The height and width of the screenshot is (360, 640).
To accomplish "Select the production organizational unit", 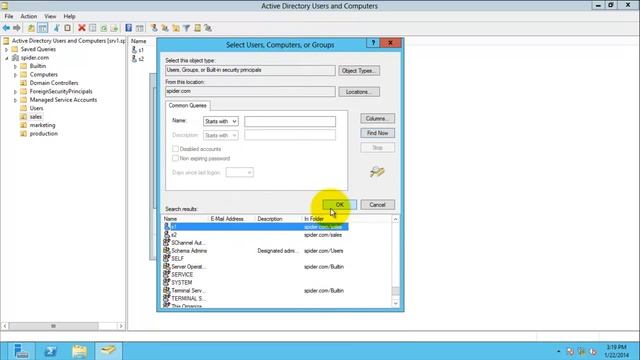I will click(44, 133).
